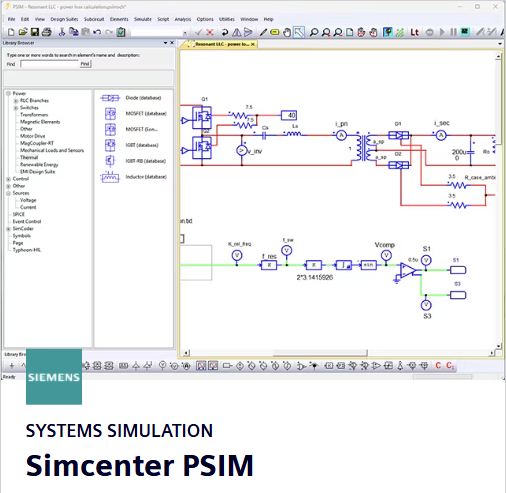Expand the Switches node
506x493 pixels.
point(16,108)
